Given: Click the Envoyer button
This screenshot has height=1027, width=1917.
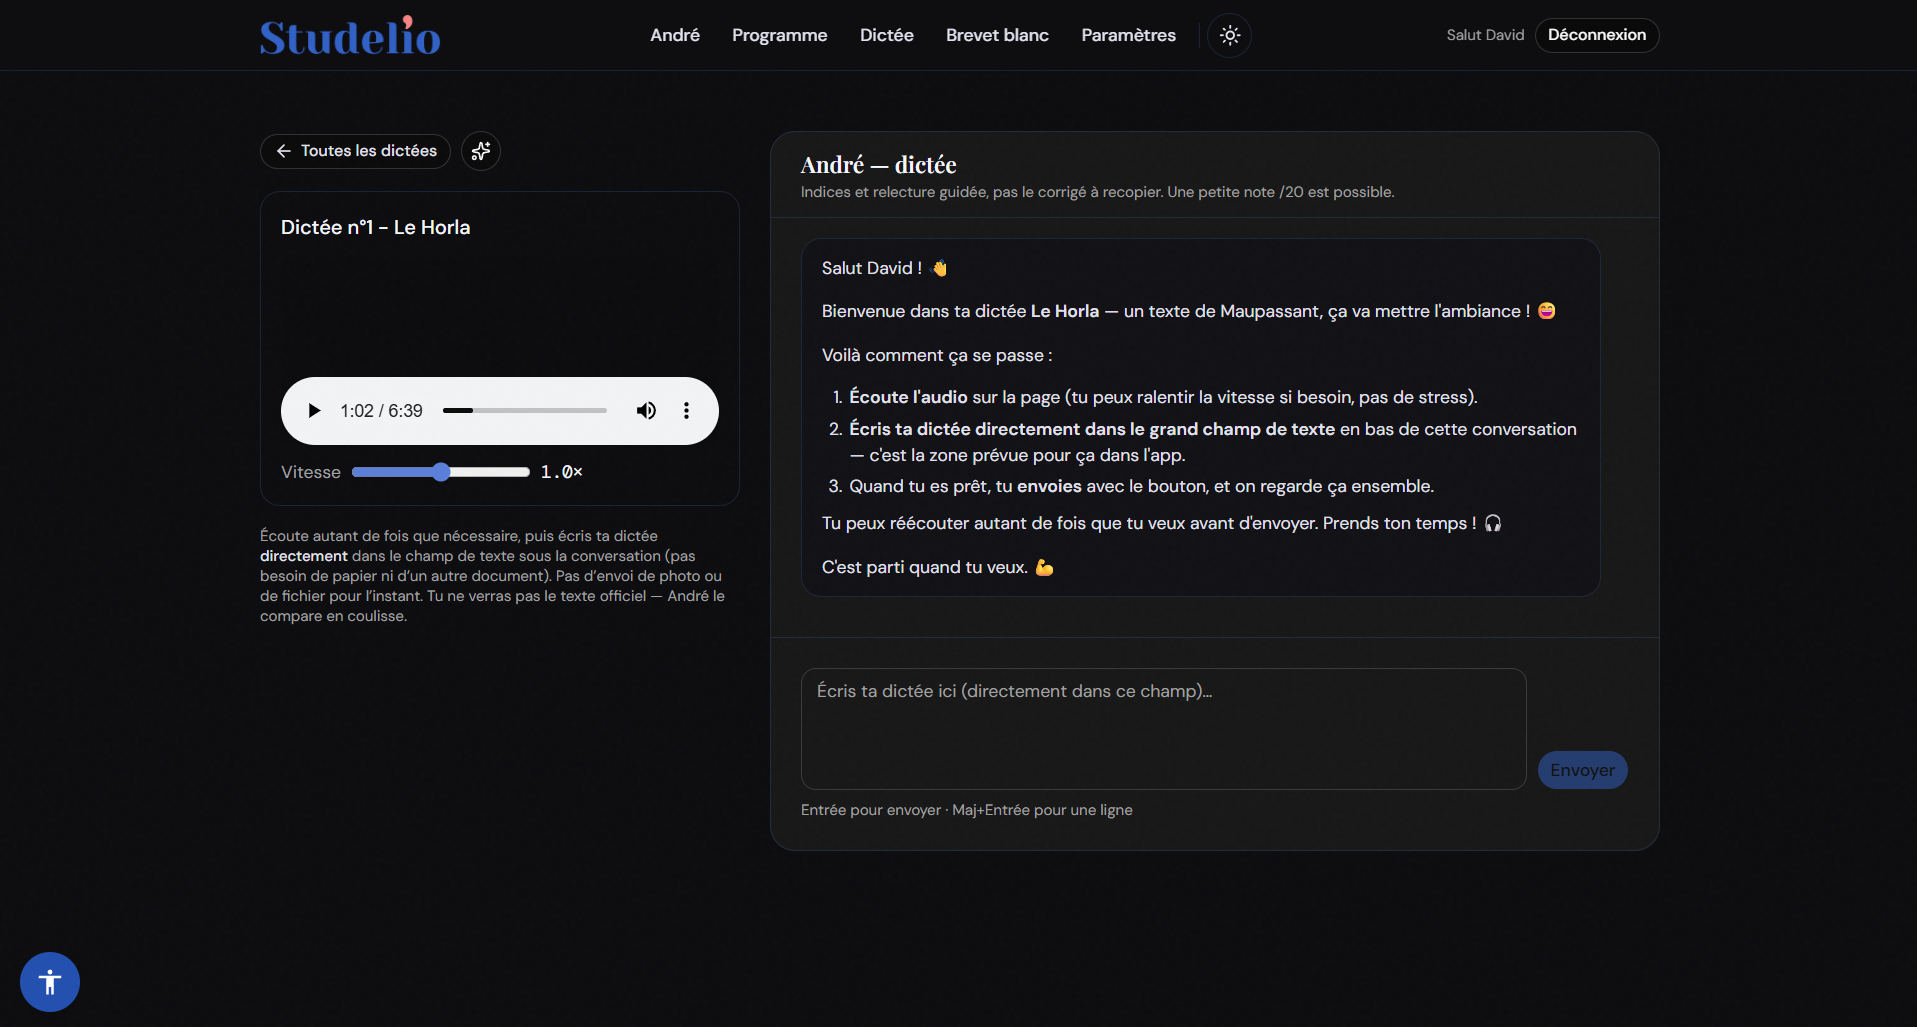Looking at the screenshot, I should pos(1582,770).
